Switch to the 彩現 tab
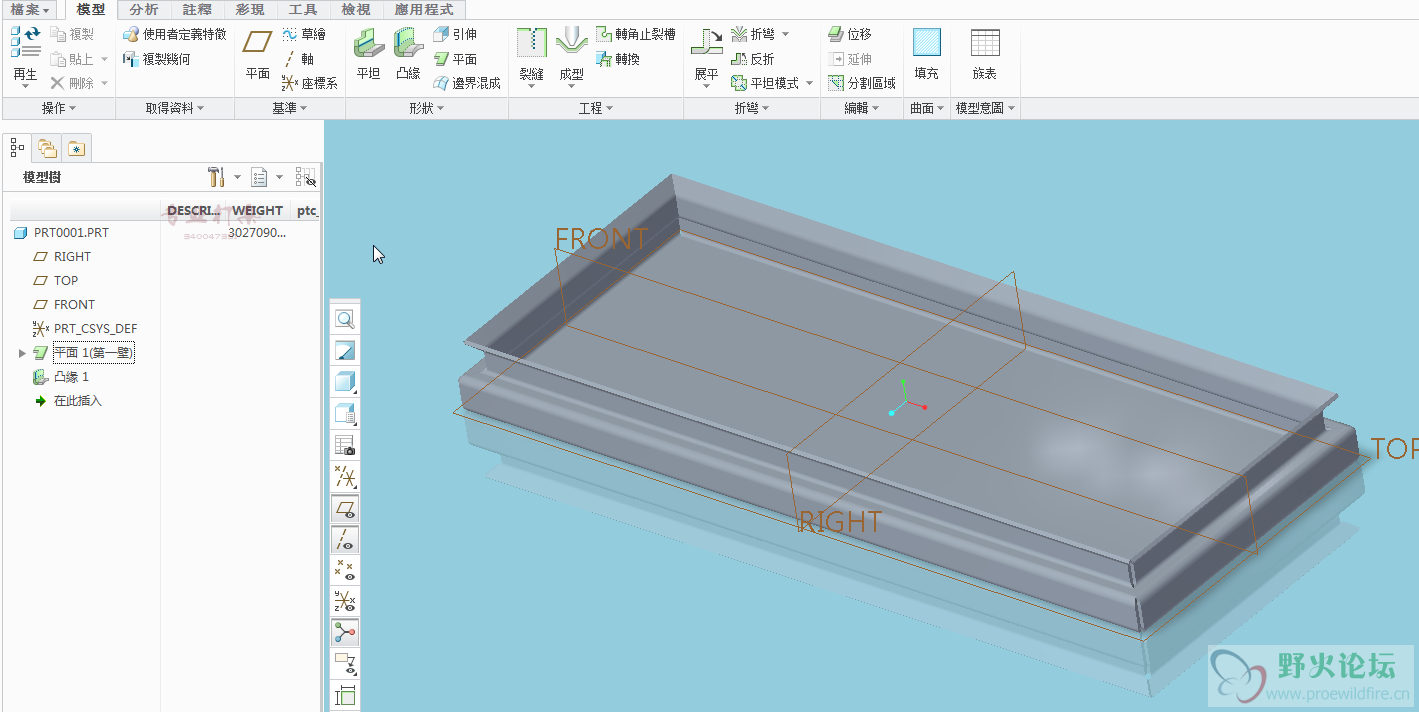The image size is (1419, 712). click(x=250, y=10)
